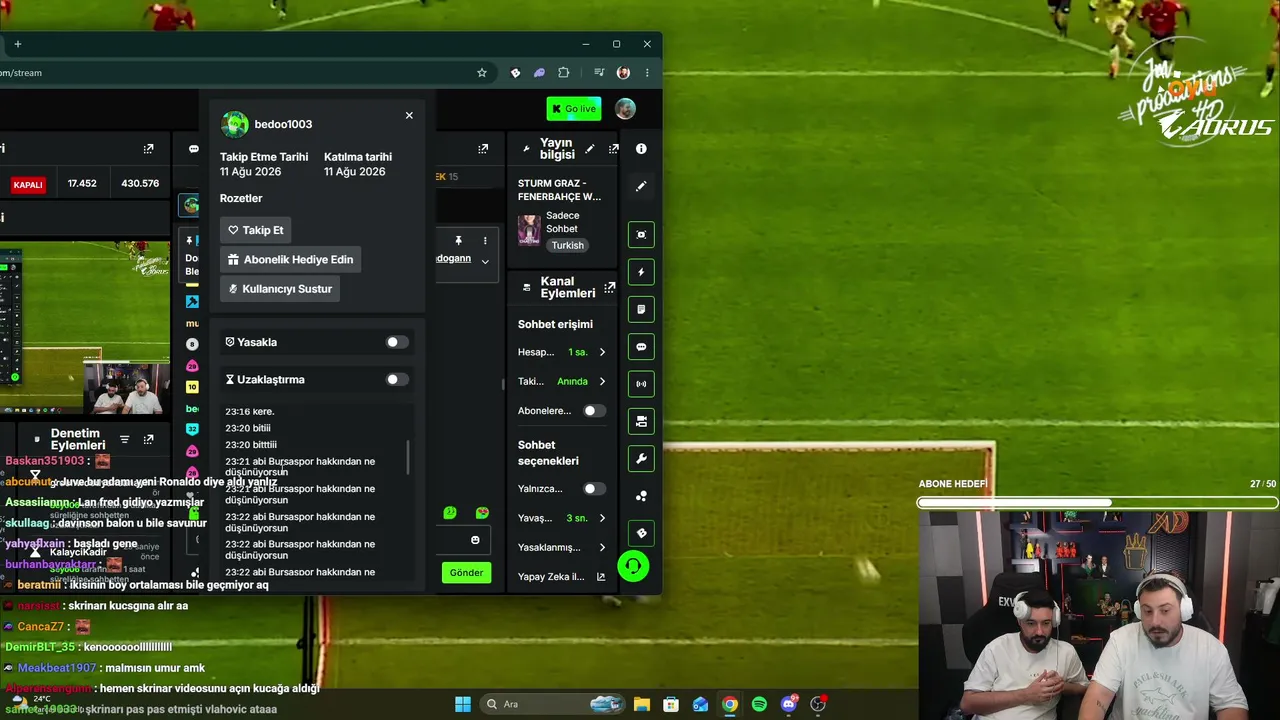The image size is (1280, 720).
Task: Open Spotify from the taskbar
Action: click(x=759, y=704)
